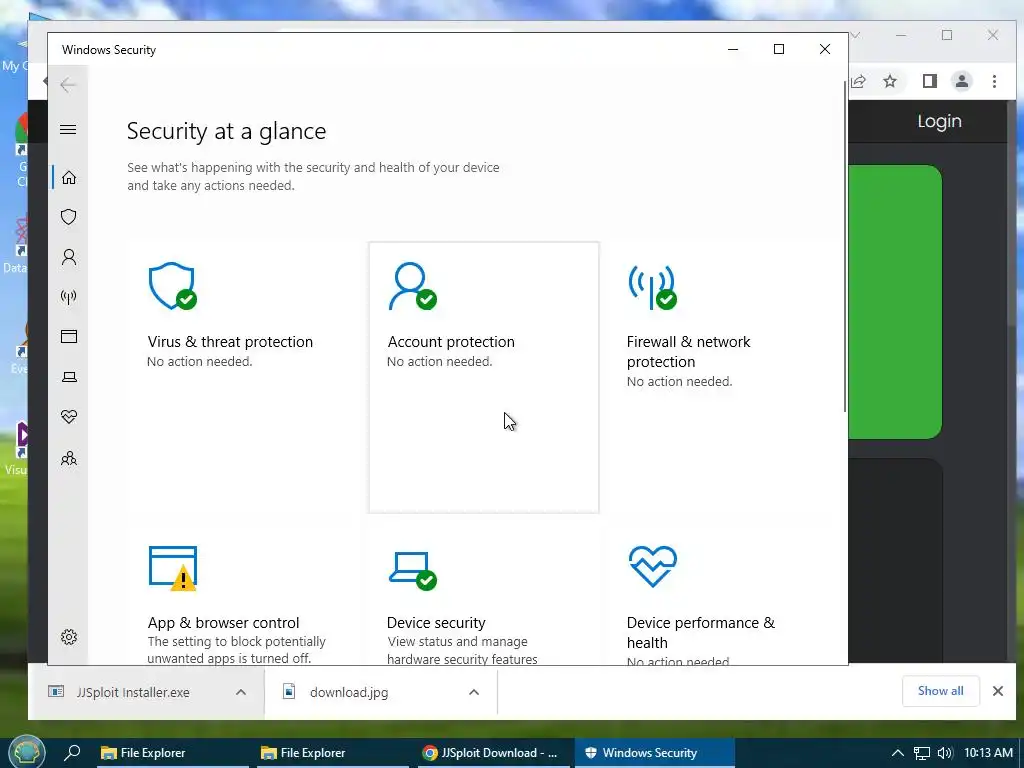Image resolution: width=1024 pixels, height=768 pixels.
Task: Click Login in the browser page
Action: [939, 121]
